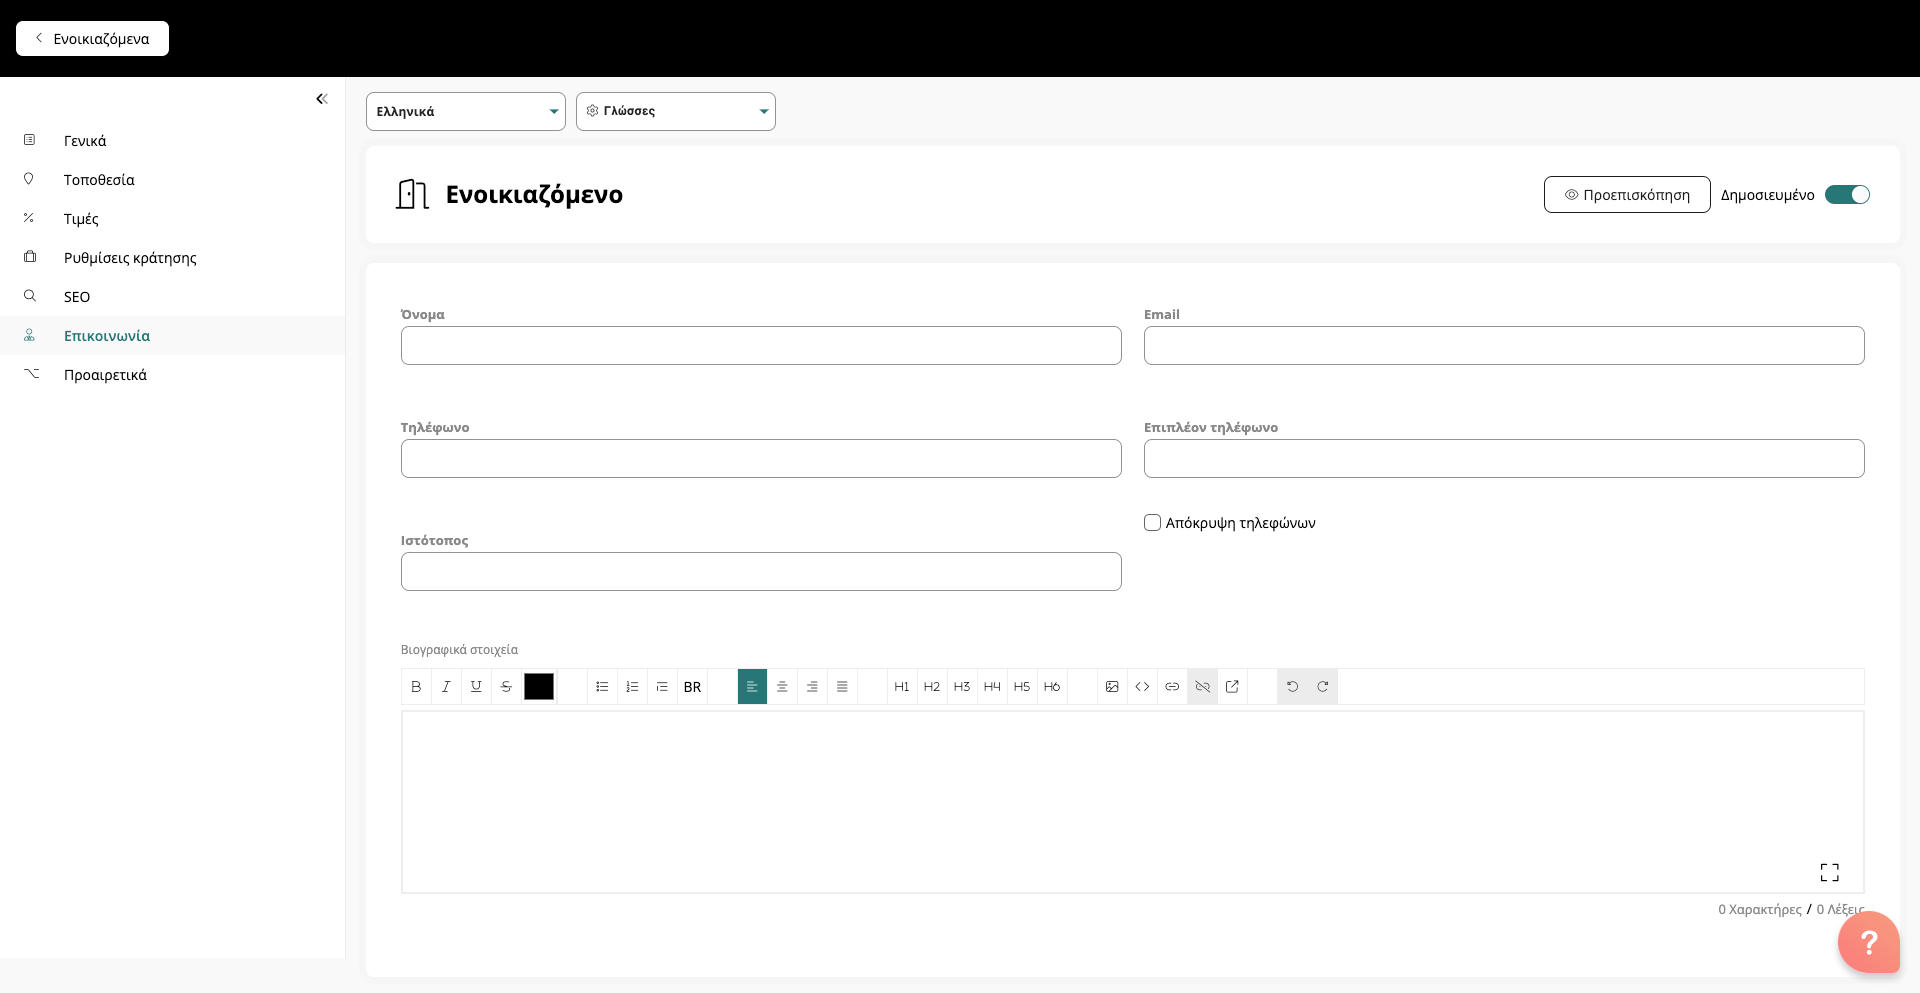Click the insert image icon
This screenshot has width=1920, height=993.
1112,687
